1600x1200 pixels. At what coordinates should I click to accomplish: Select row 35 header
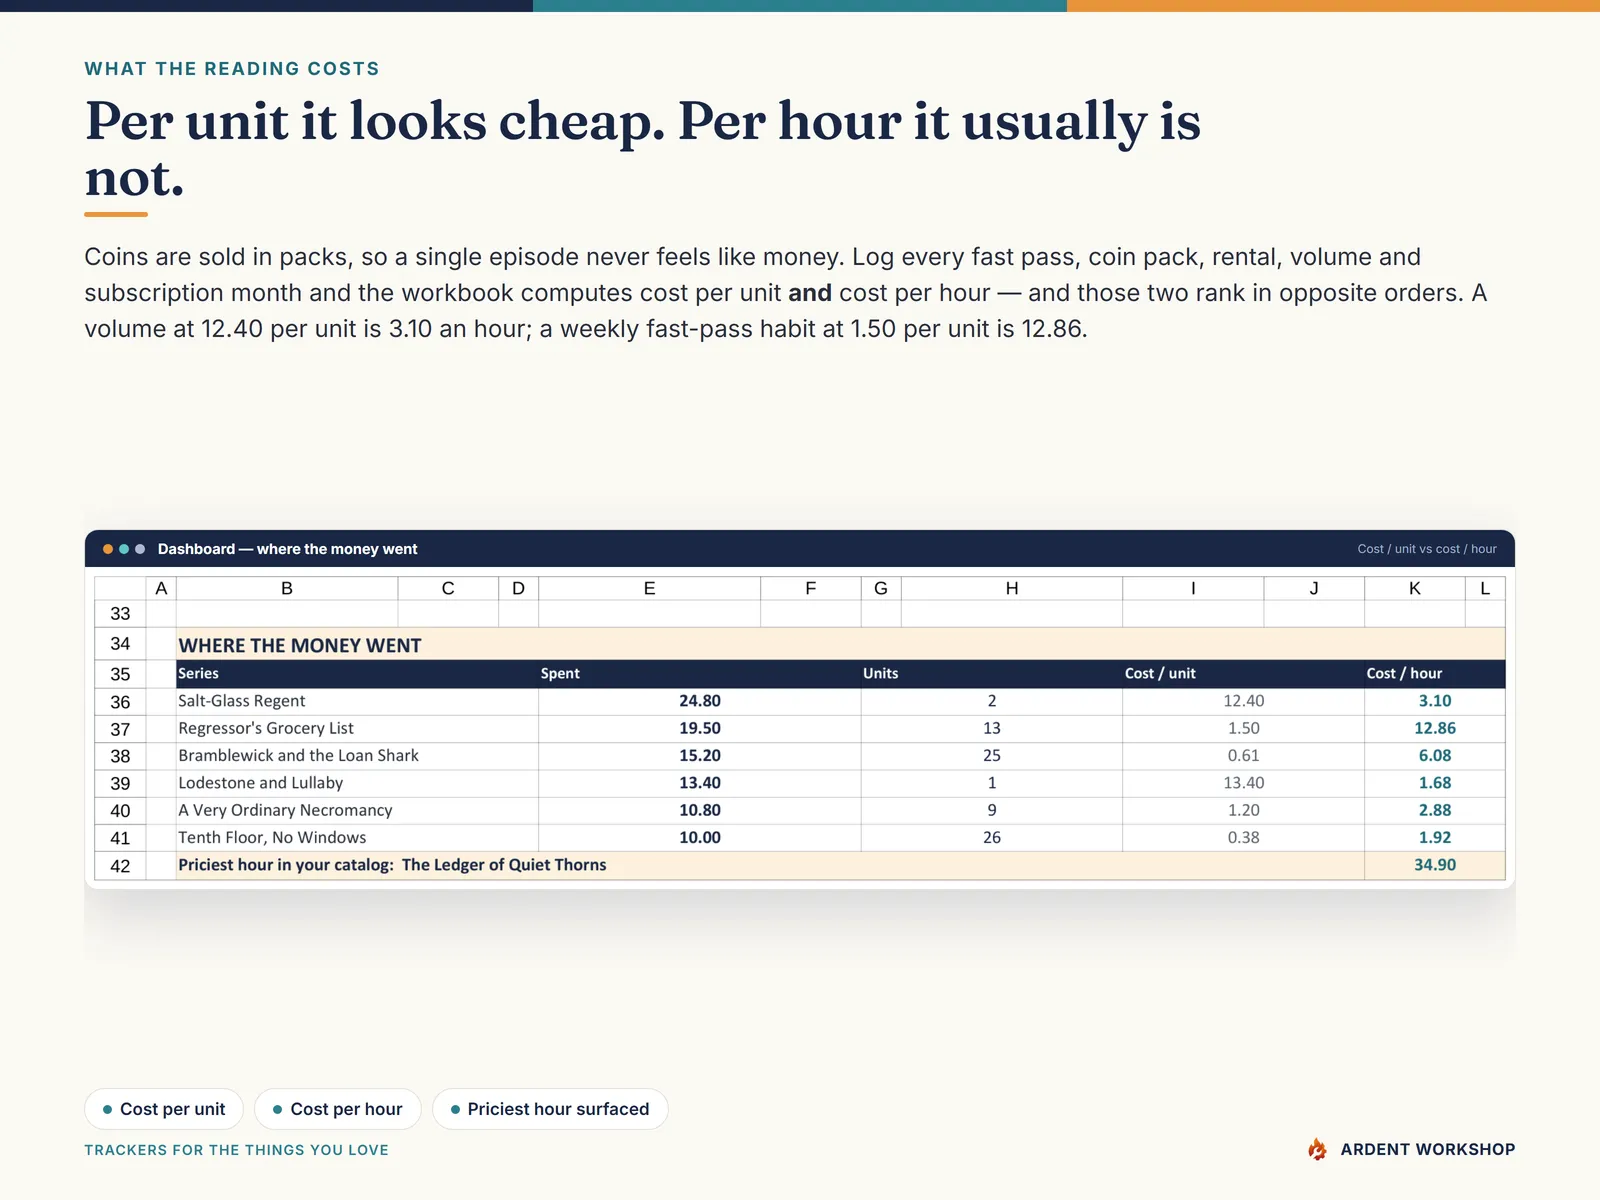tap(120, 674)
